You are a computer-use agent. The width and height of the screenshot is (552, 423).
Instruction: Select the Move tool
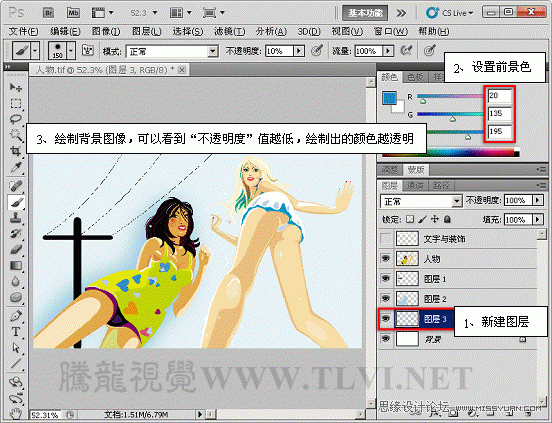(x=15, y=87)
